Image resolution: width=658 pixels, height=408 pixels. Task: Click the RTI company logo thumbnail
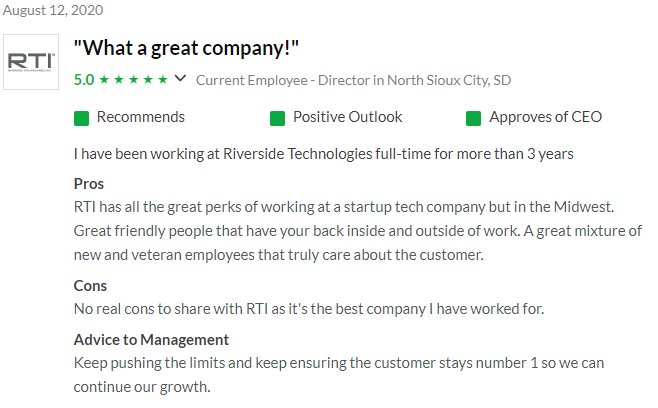pyautogui.click(x=31, y=62)
